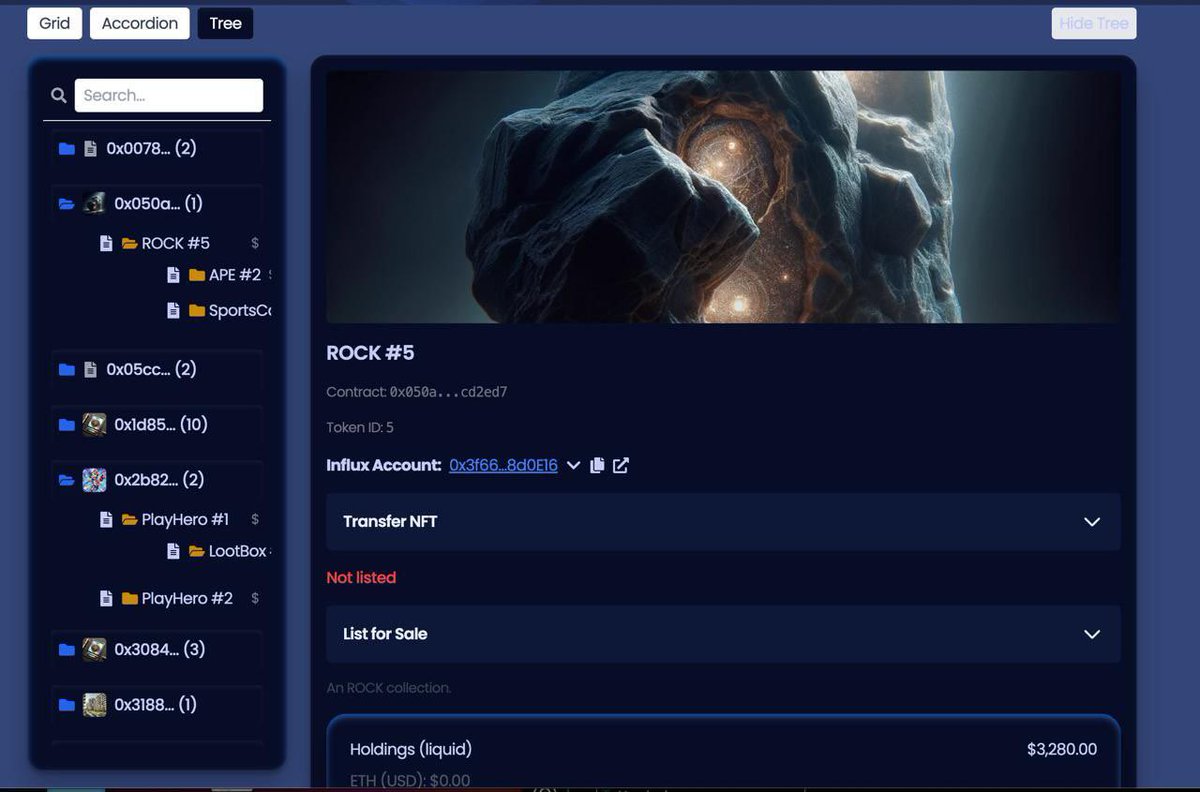Click collection thumbnail beside 0x3084…
The height and width of the screenshot is (792, 1200).
pos(94,649)
